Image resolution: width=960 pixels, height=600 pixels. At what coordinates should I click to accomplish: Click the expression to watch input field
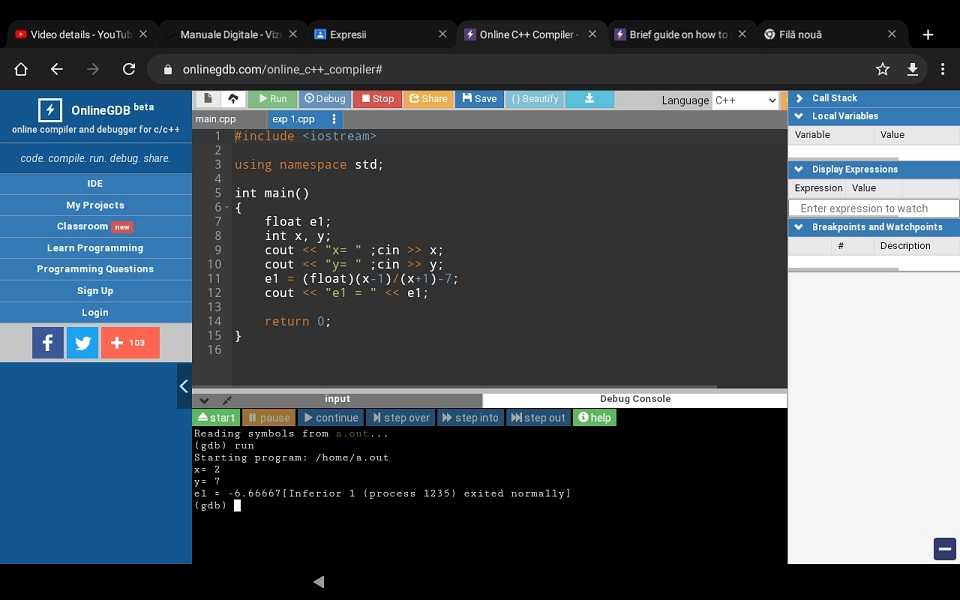873,208
